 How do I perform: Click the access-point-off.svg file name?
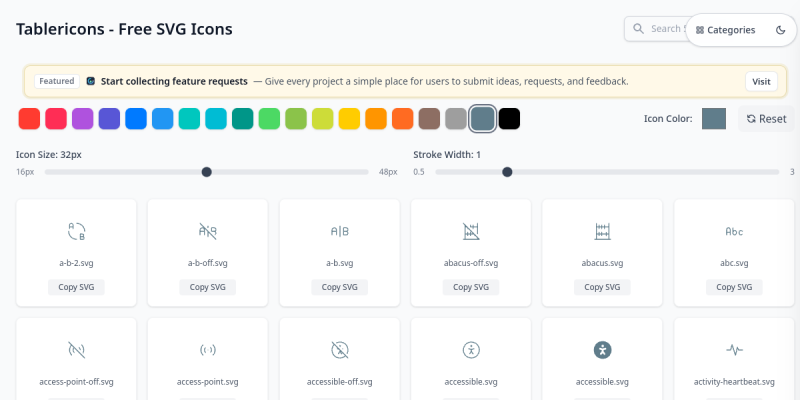(x=77, y=382)
